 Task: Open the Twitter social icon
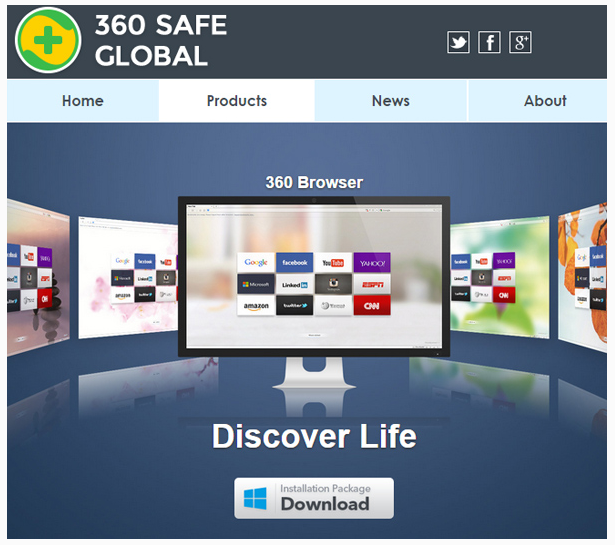pos(458,42)
